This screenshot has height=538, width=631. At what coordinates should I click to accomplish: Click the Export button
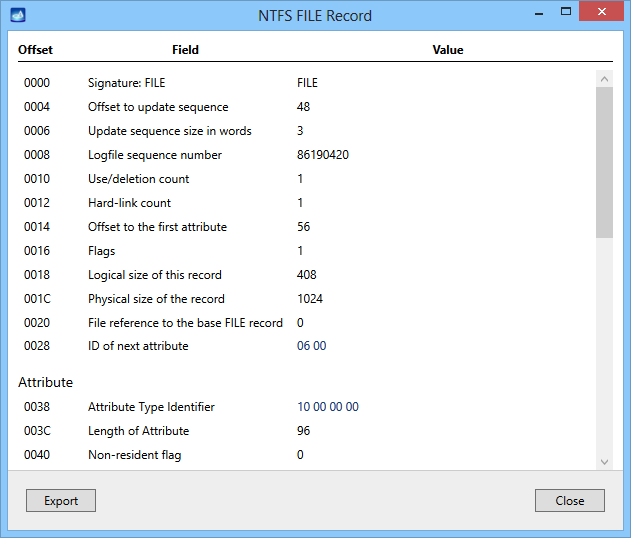coord(61,501)
